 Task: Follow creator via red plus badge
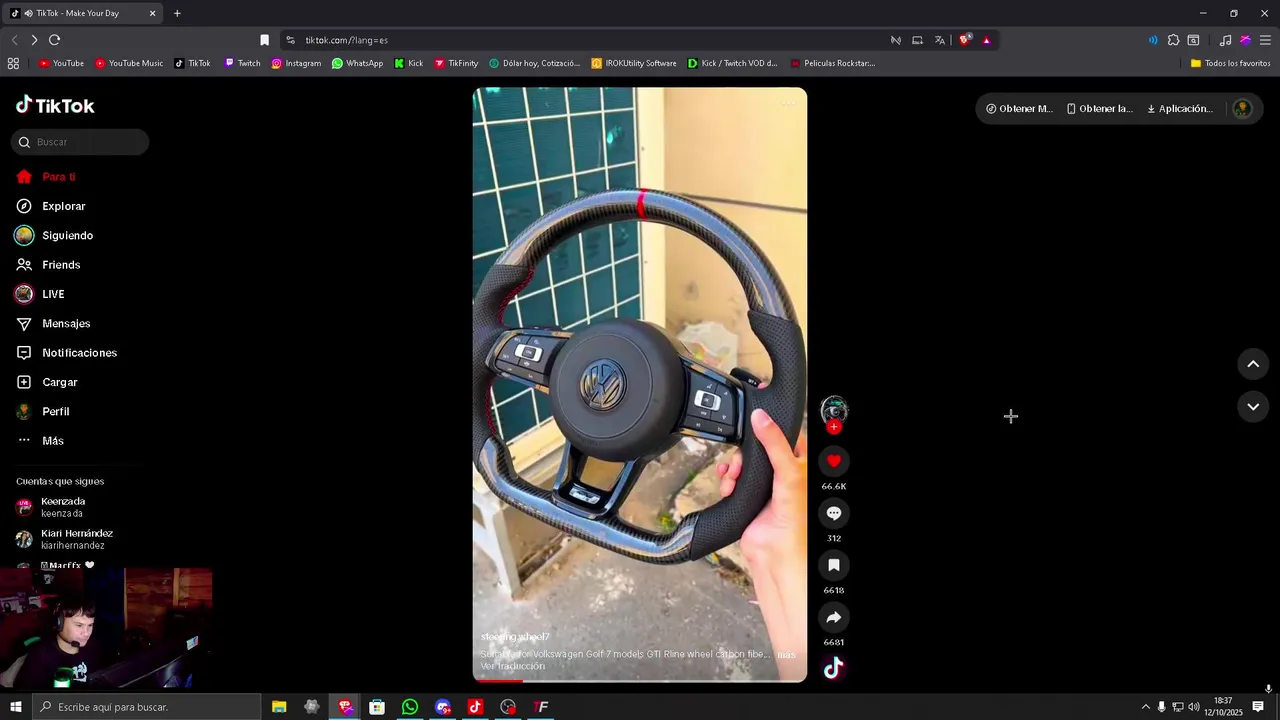coord(834,427)
